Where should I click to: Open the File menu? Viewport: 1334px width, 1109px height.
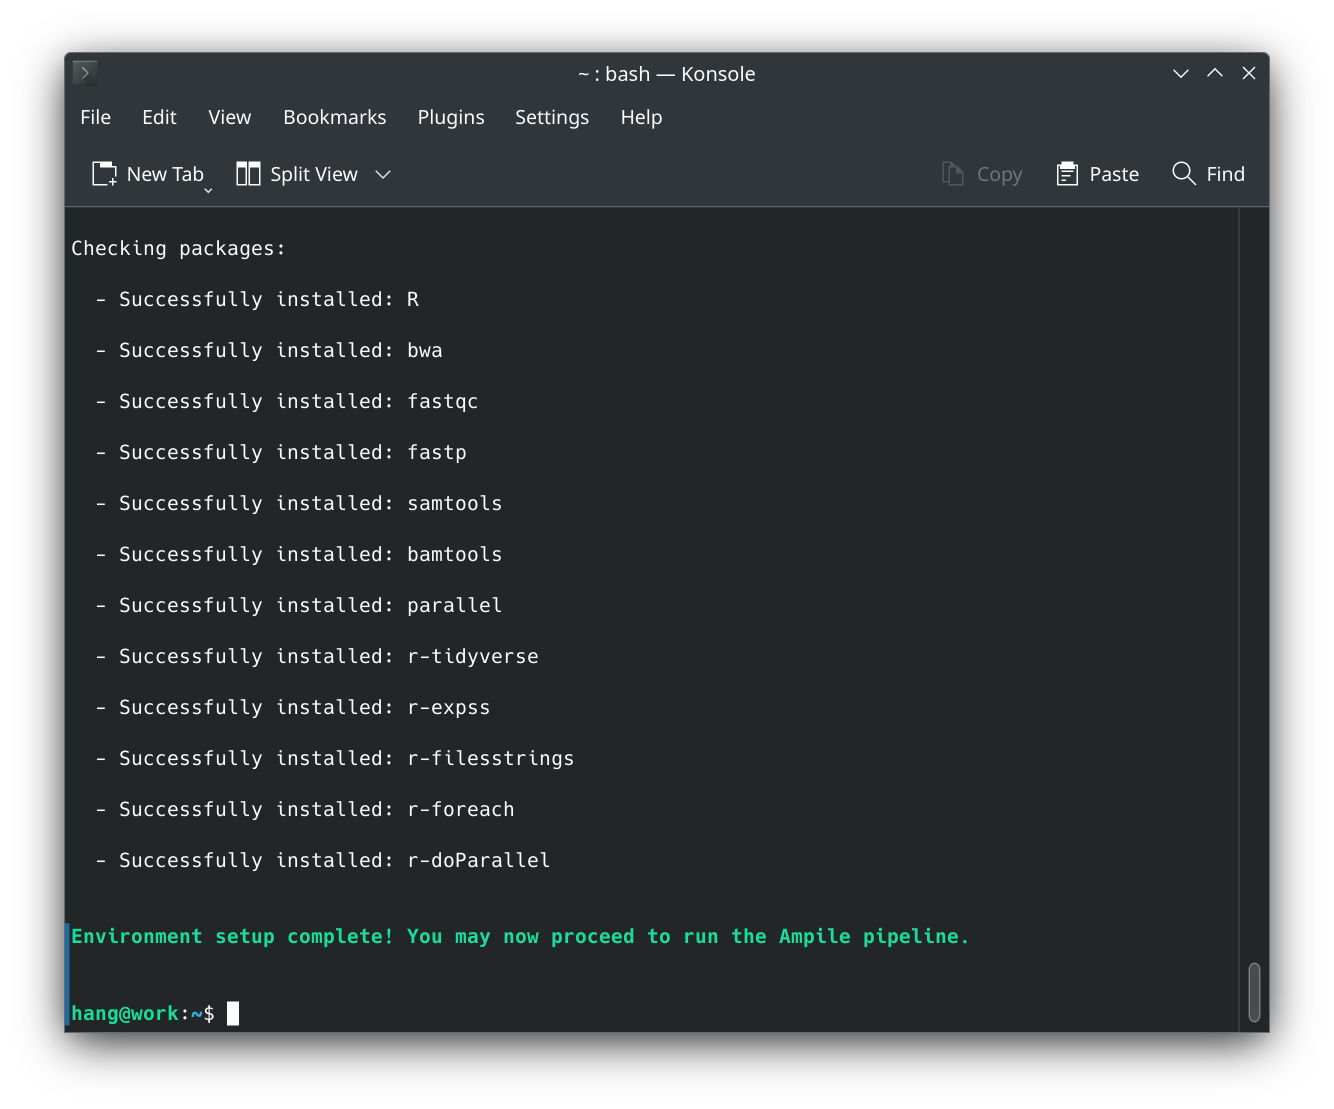point(95,117)
